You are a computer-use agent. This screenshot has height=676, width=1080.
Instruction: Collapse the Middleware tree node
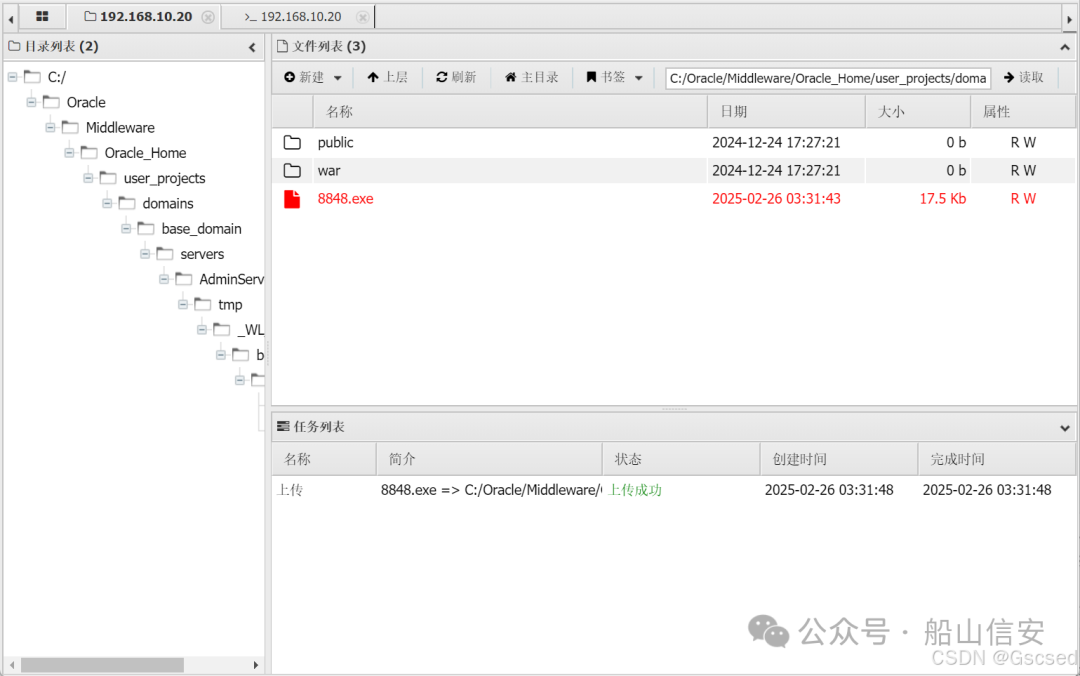click(x=50, y=127)
